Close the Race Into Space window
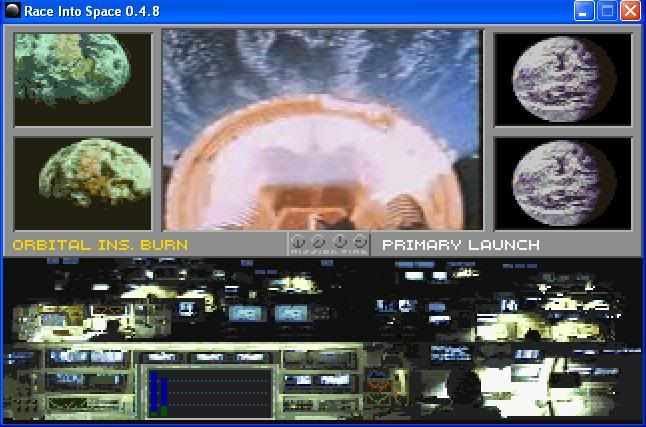Image resolution: width=646 pixels, height=427 pixels. (x=630, y=11)
